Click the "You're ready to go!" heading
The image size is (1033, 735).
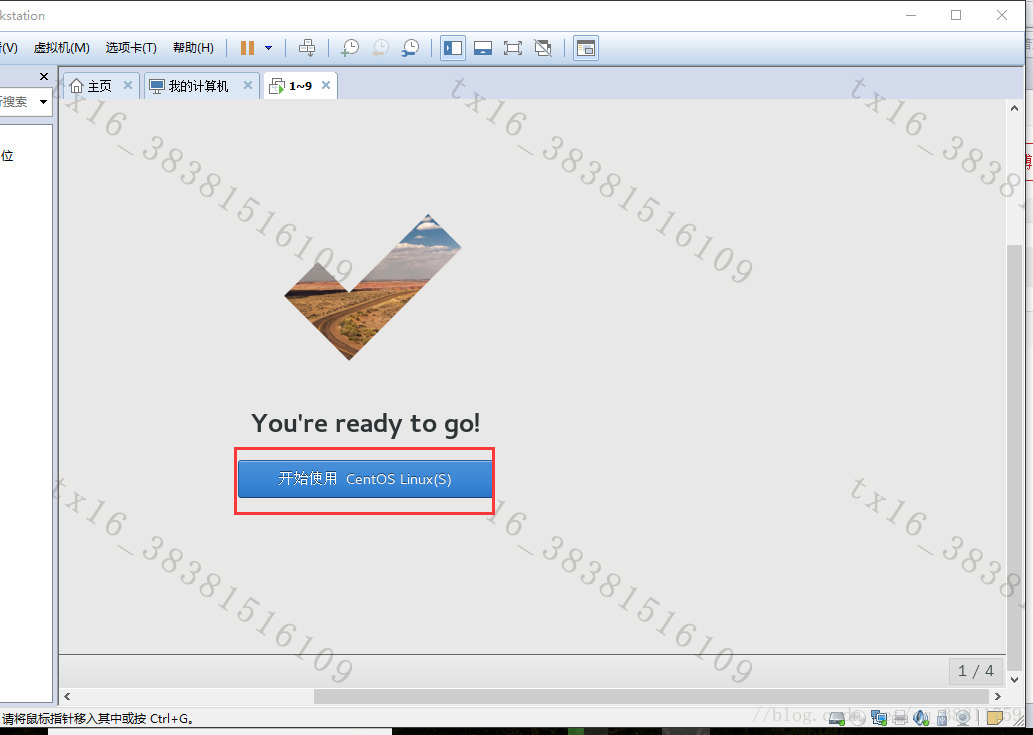coord(366,423)
